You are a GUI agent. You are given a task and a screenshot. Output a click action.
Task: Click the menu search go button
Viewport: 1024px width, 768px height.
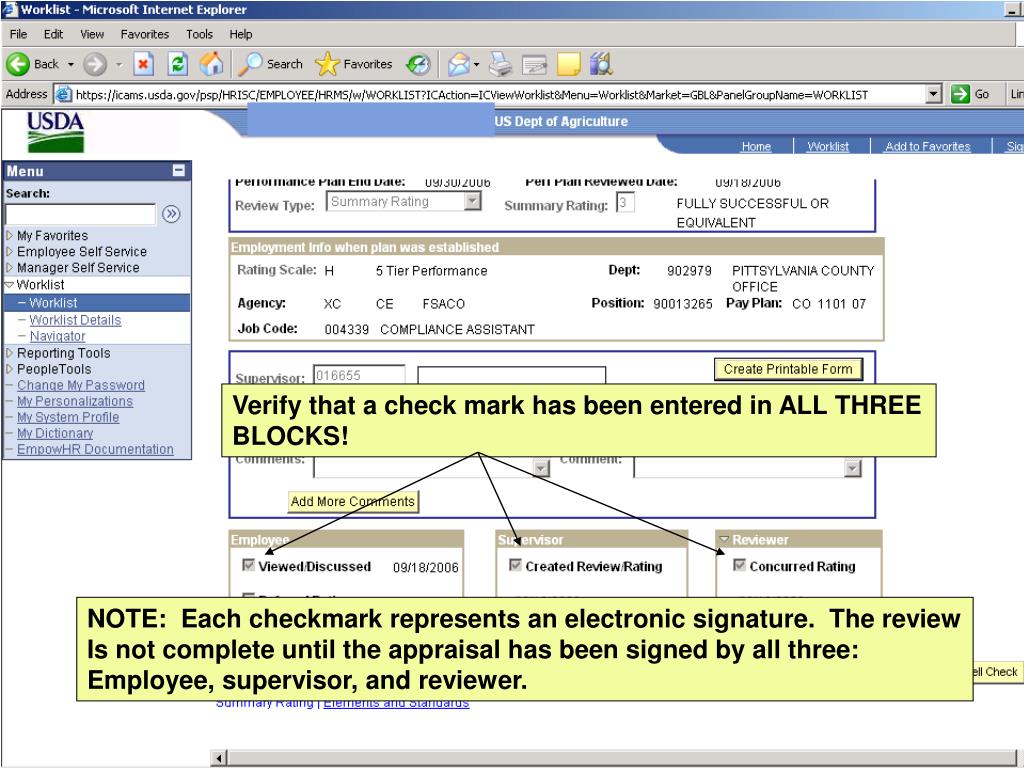[x=171, y=214]
